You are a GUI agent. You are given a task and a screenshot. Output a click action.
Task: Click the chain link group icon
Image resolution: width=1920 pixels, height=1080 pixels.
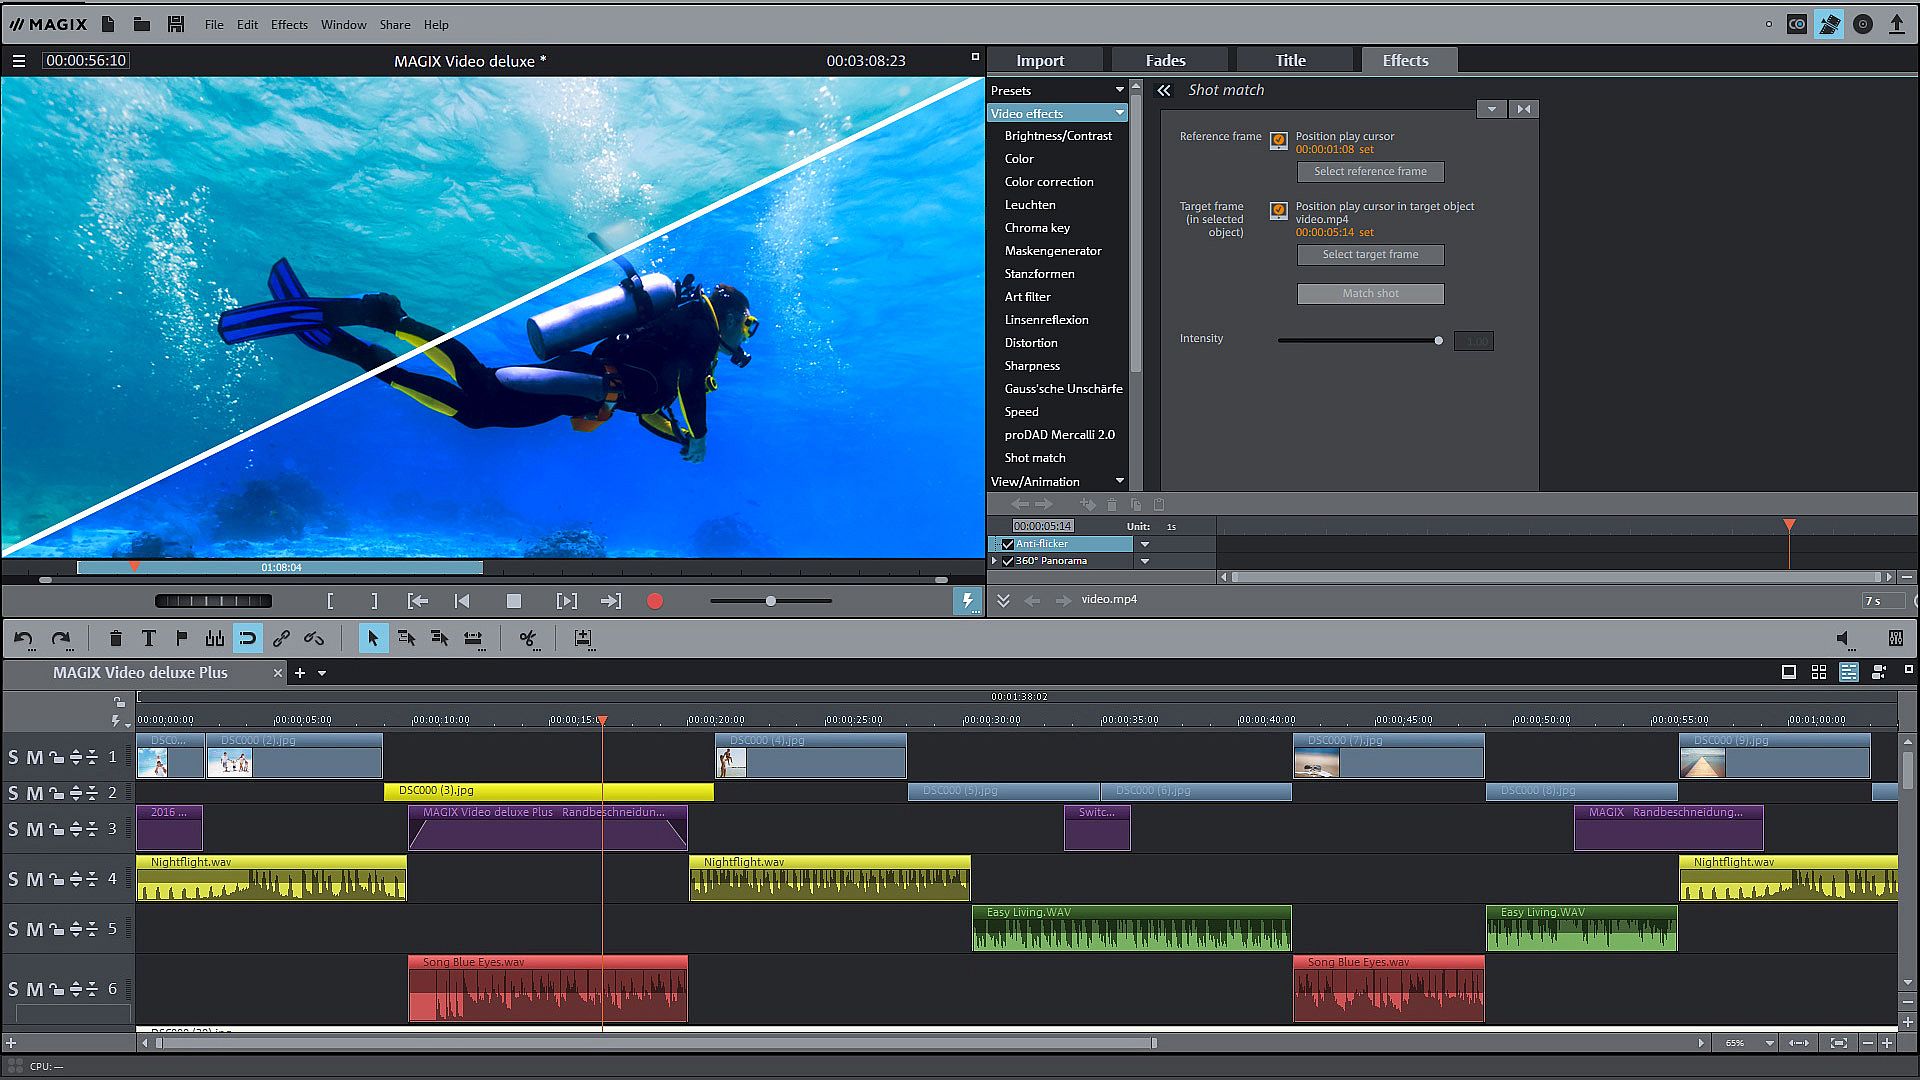click(x=281, y=638)
